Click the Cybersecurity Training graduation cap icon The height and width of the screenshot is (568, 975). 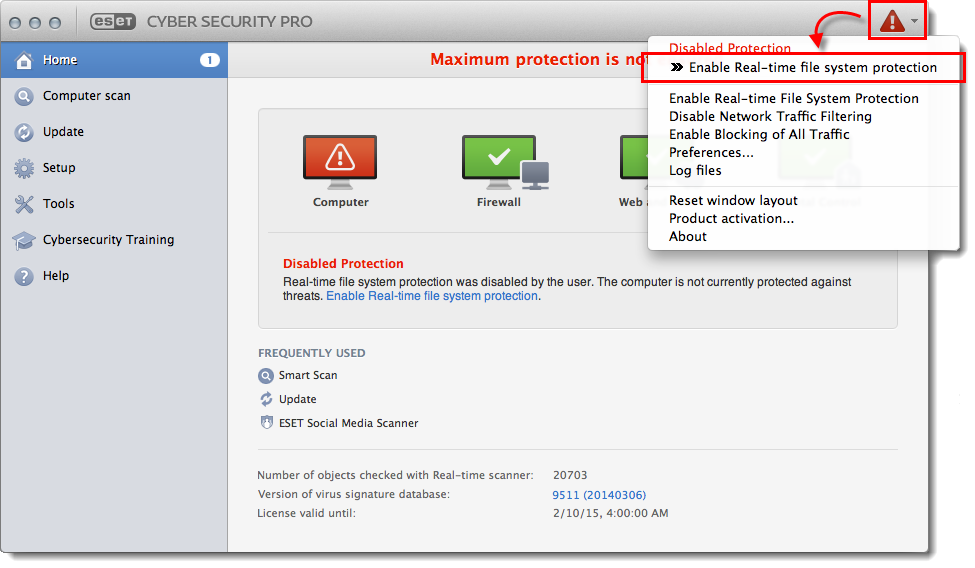(x=24, y=240)
